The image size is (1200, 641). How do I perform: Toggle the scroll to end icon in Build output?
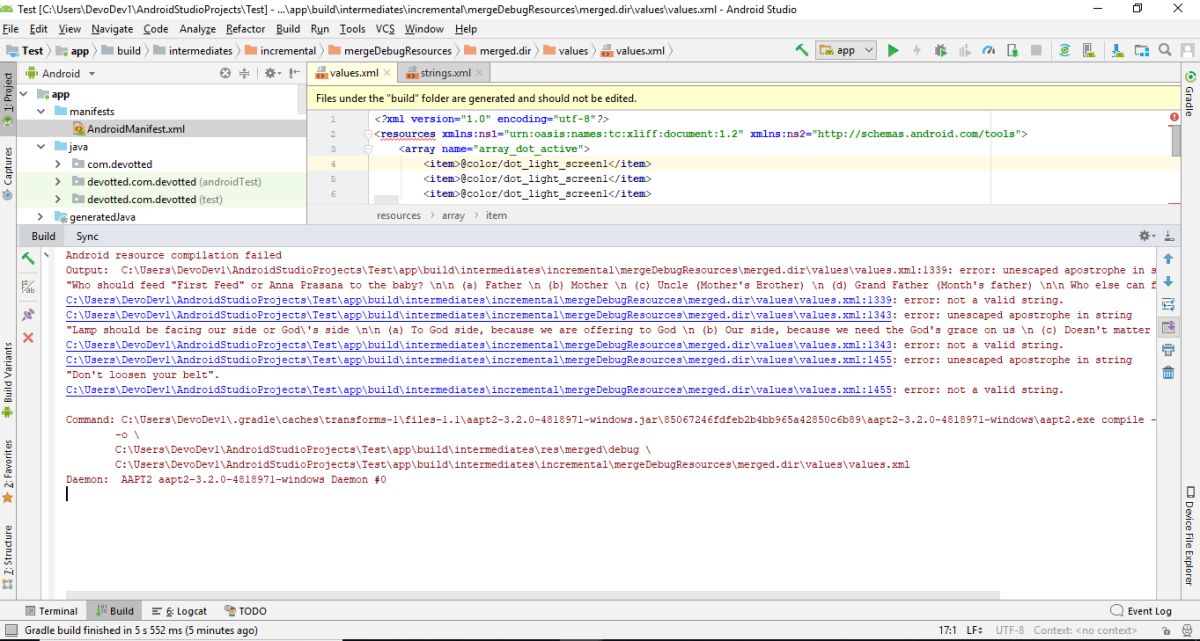coord(1167,327)
